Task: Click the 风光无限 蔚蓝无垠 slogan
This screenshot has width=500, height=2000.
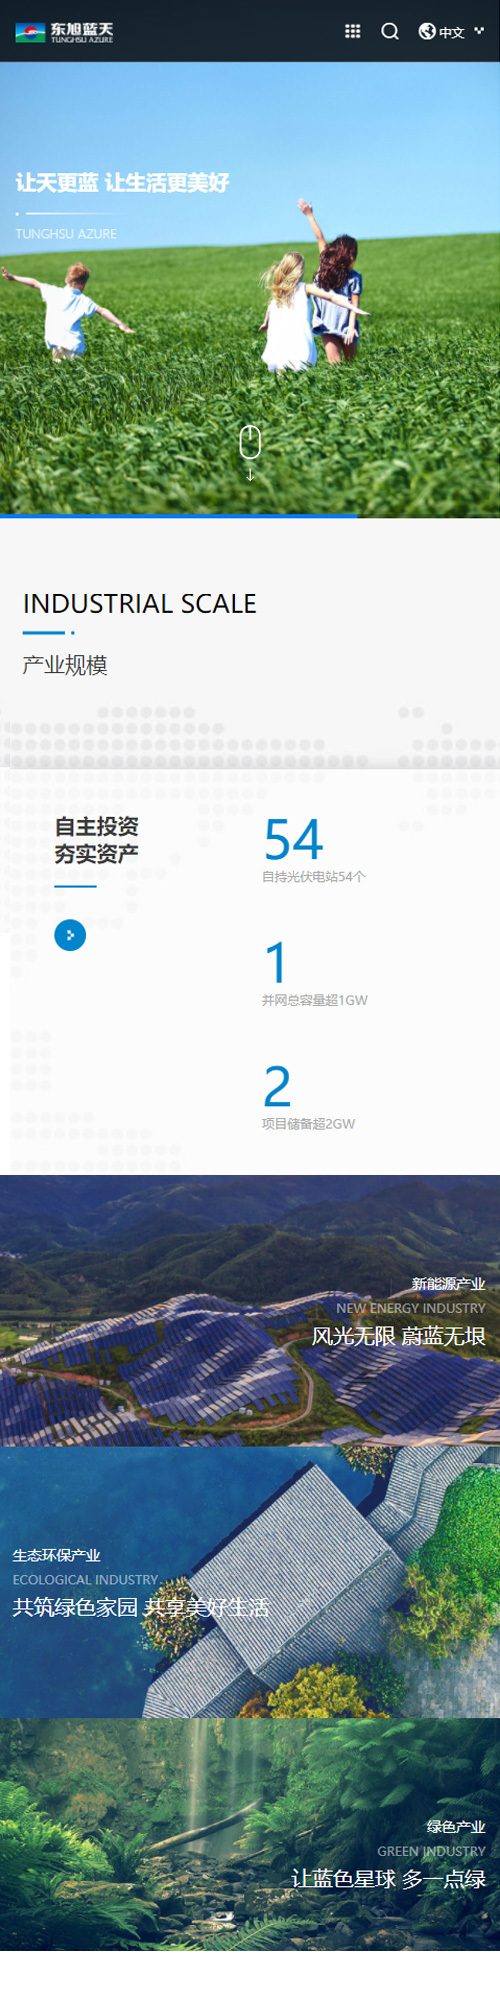Action: point(398,1337)
